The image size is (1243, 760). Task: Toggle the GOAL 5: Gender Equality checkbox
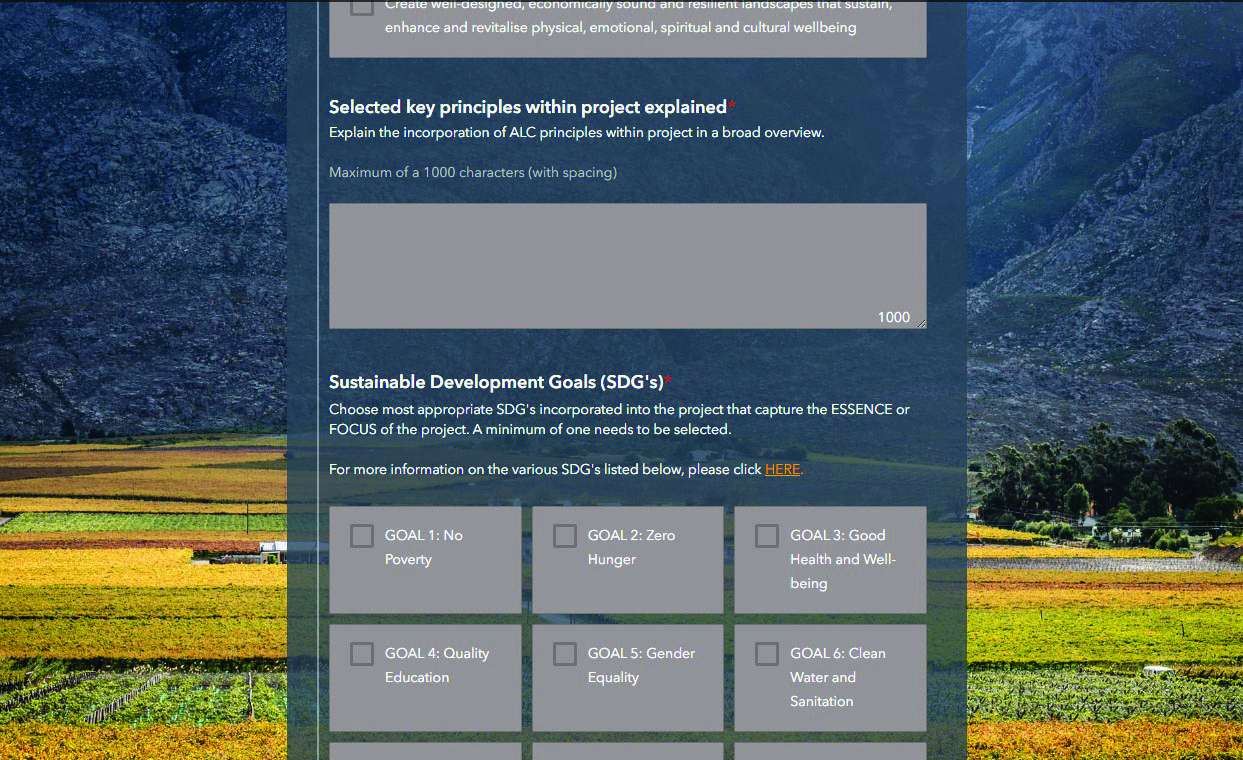565,654
